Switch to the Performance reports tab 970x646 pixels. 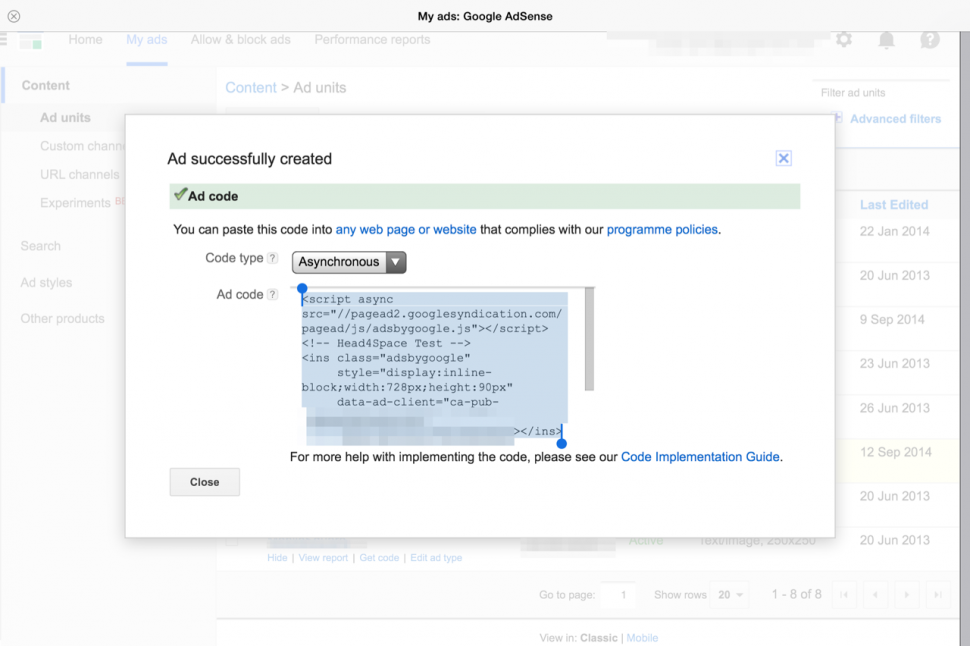click(x=372, y=40)
